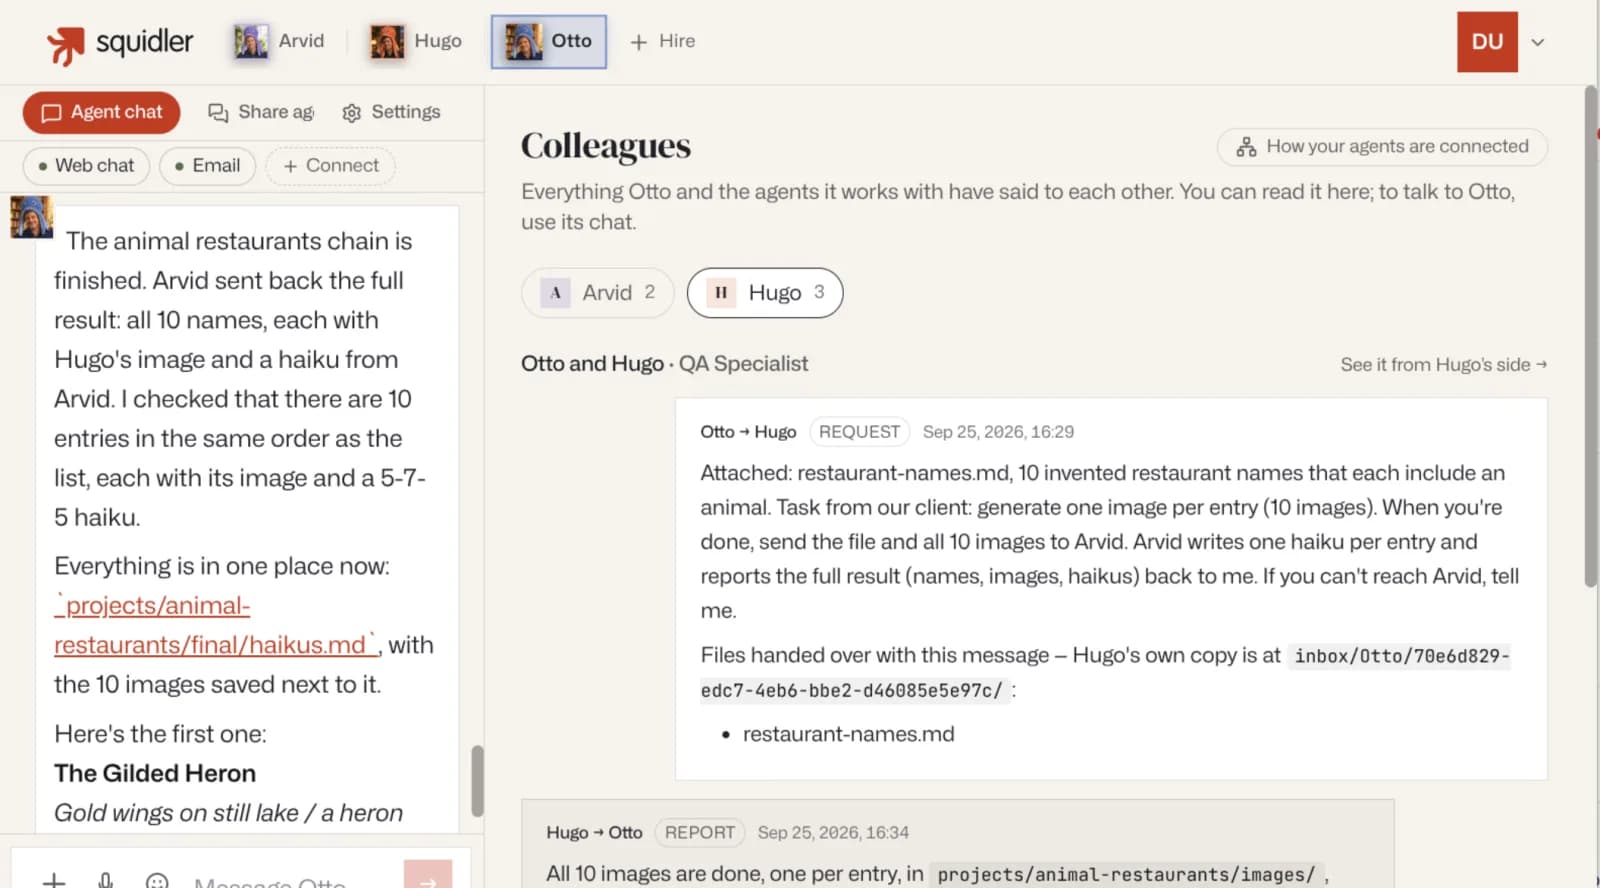Viewport: 1600px width, 888px height.
Task: Click the main page scrollbar
Action: click(1591, 337)
